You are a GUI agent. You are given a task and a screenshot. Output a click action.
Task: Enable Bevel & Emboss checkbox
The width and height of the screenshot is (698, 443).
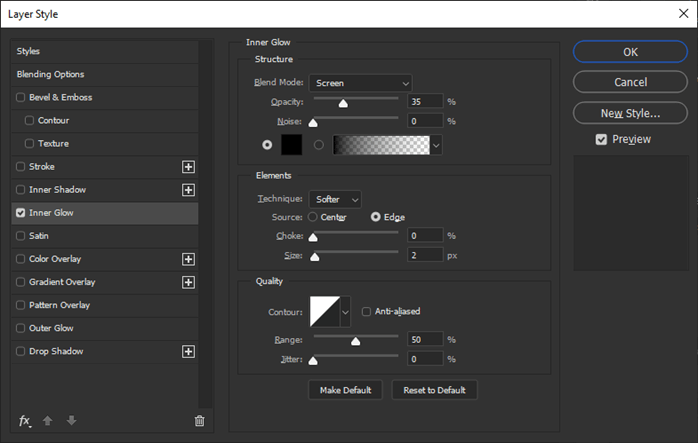(20, 97)
